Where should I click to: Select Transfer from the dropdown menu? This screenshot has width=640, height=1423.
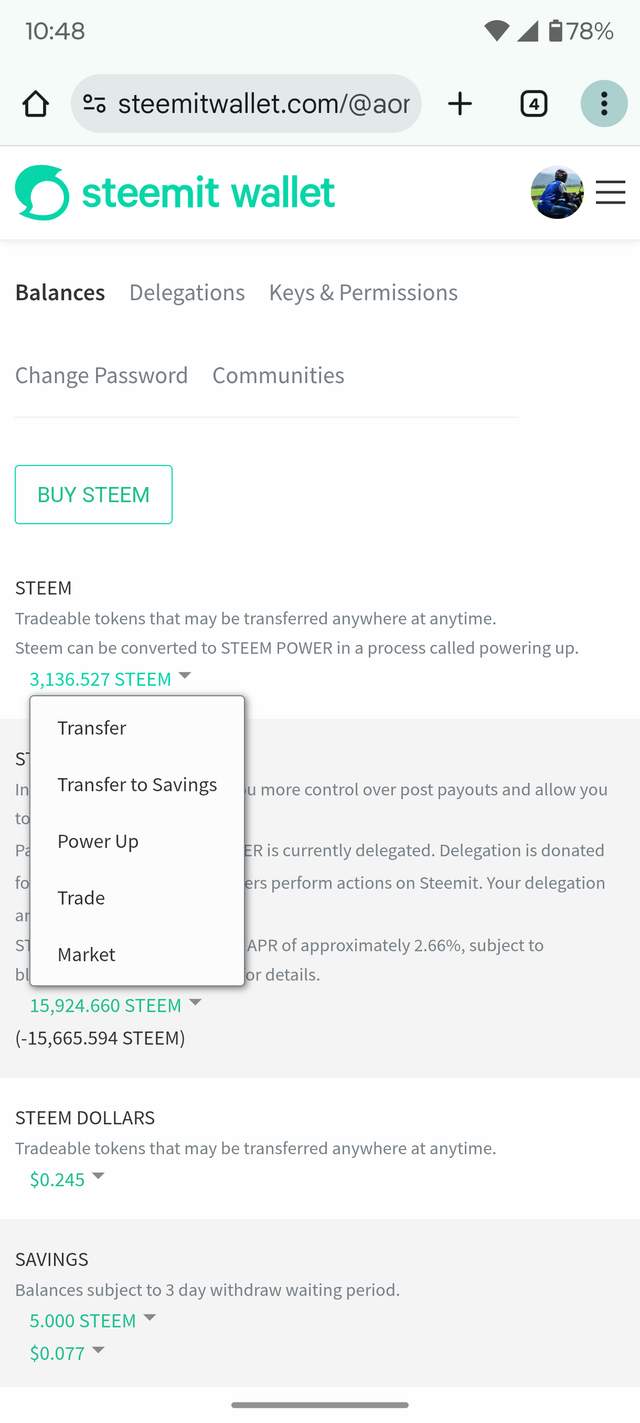click(x=92, y=728)
